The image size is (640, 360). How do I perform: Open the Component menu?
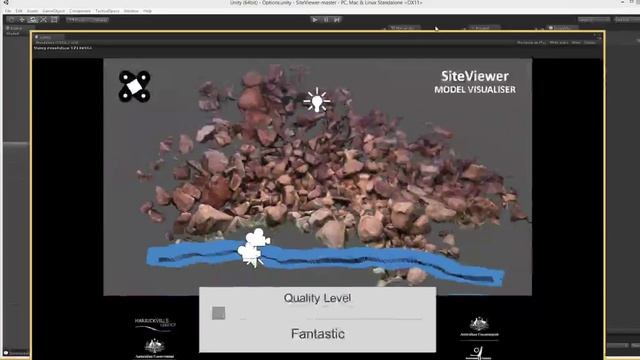tap(80, 11)
